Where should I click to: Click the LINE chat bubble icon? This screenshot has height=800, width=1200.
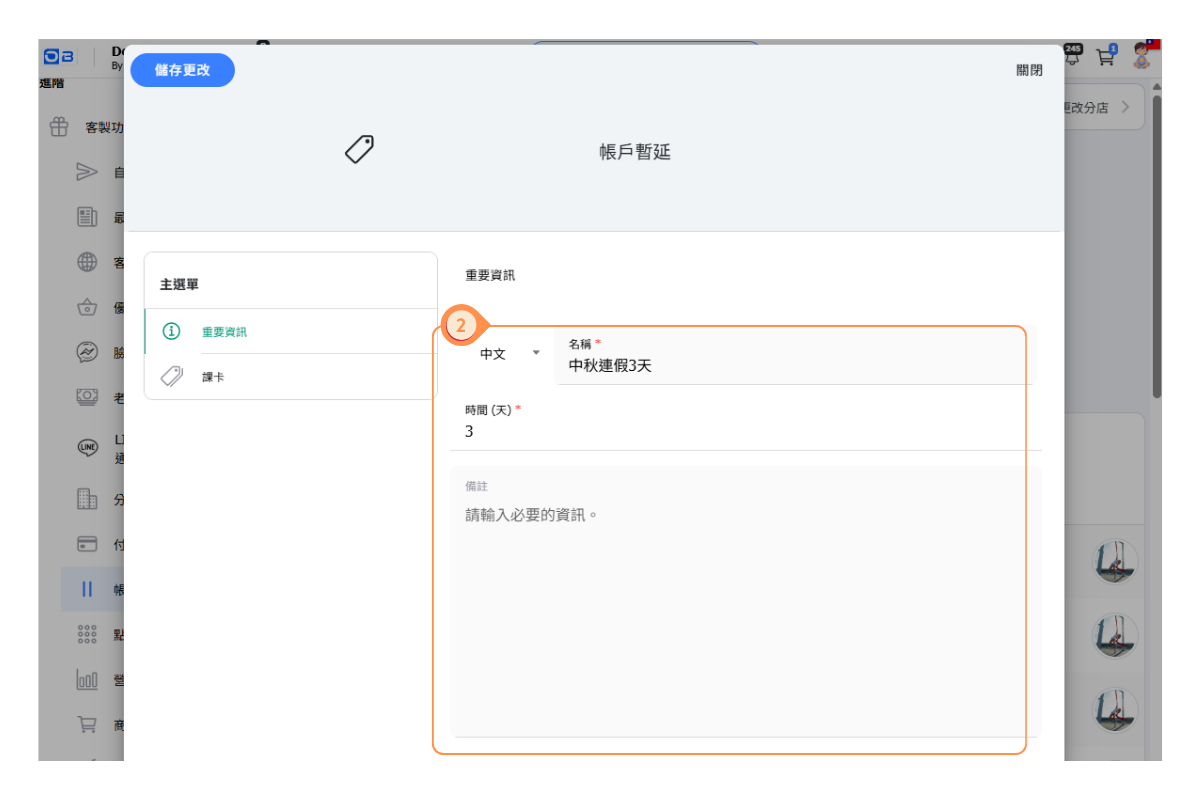click(x=87, y=447)
